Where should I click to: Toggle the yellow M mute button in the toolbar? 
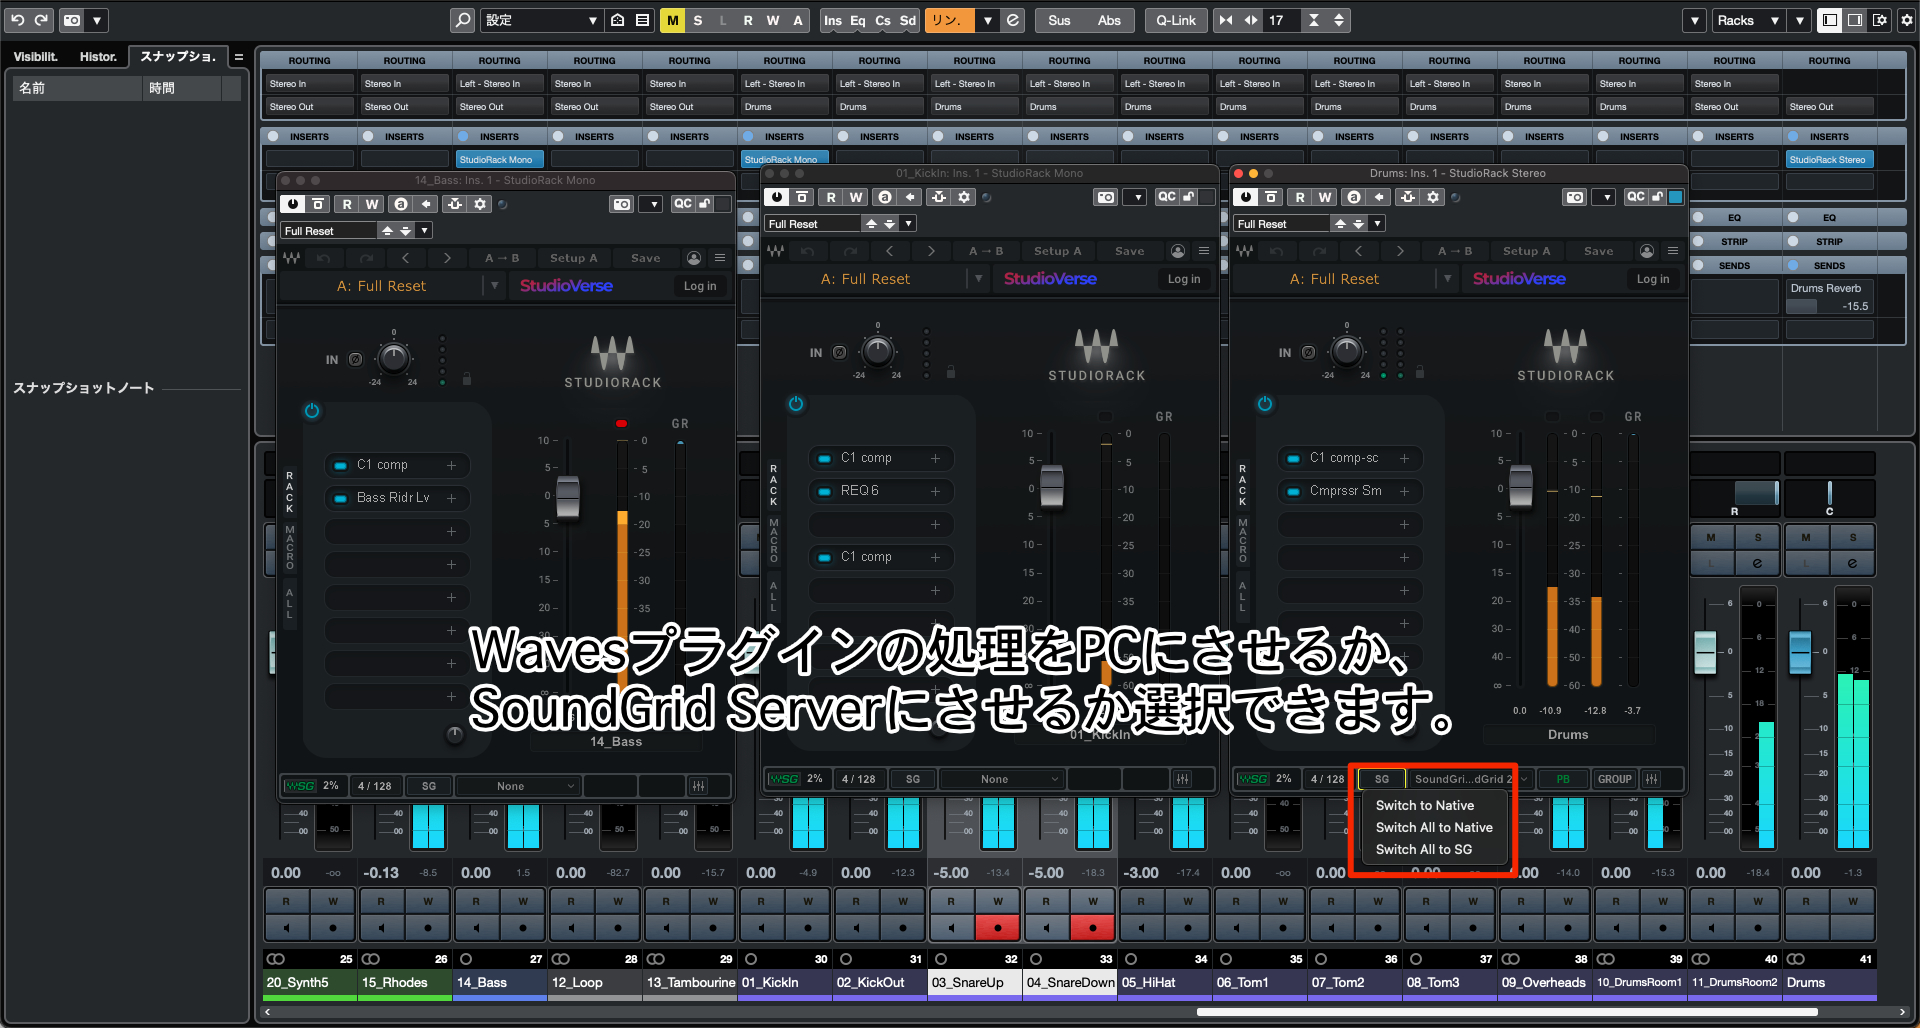[673, 19]
